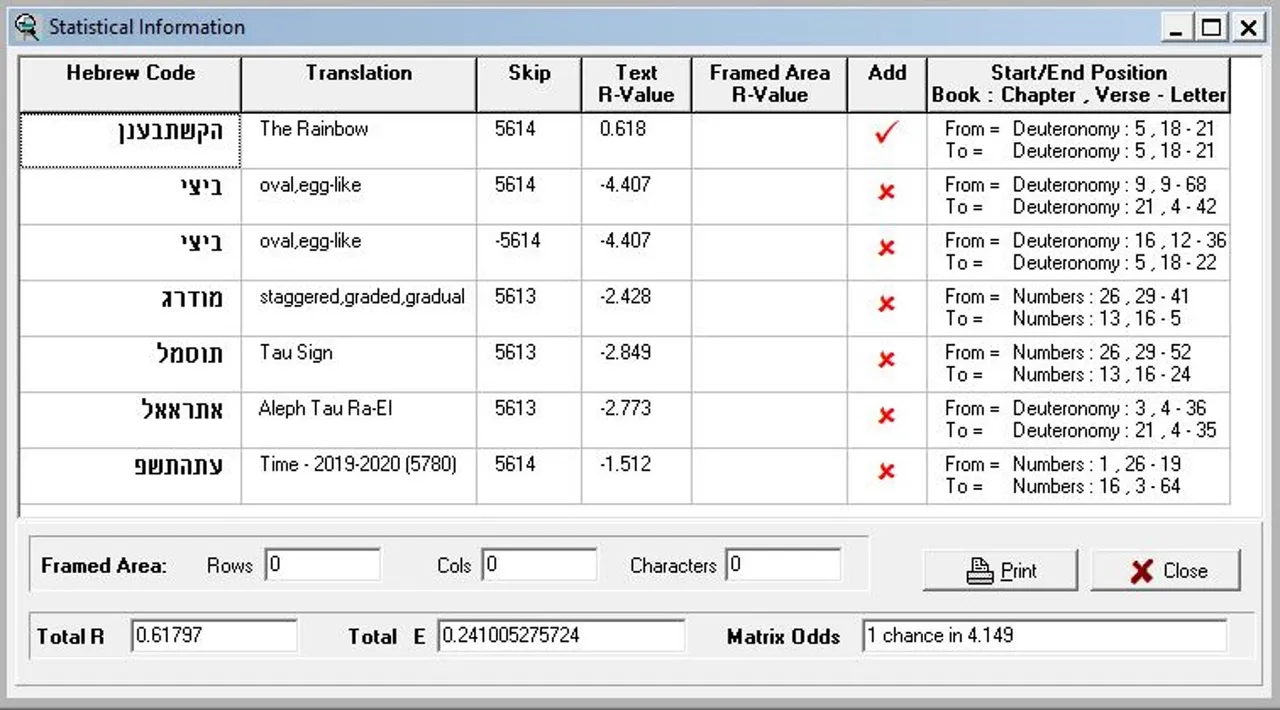Select the Hebrew code cell for The Rainbow
This screenshot has width=1280, height=710.
(x=130, y=140)
